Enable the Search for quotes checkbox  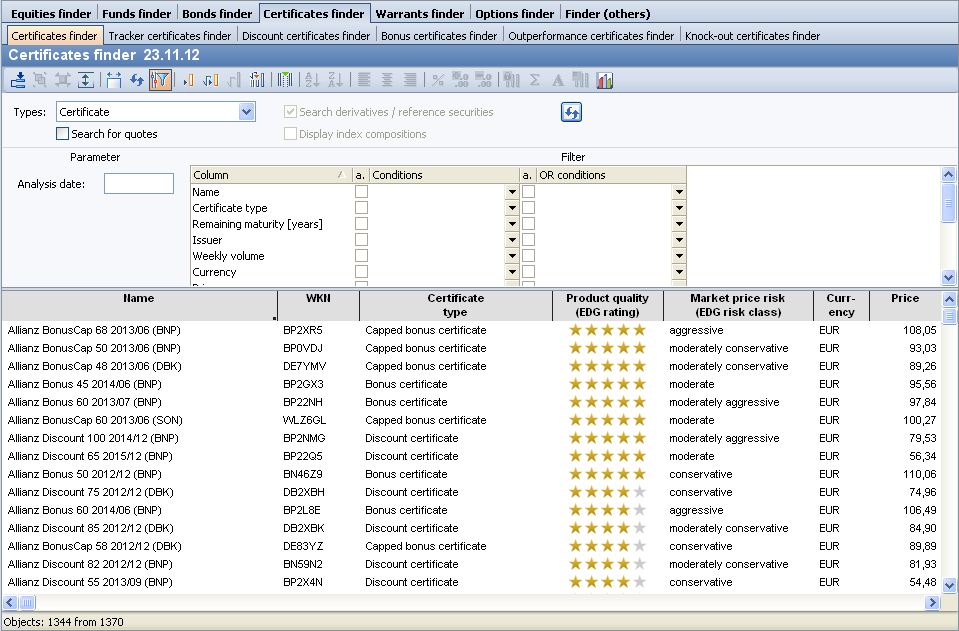(x=63, y=134)
